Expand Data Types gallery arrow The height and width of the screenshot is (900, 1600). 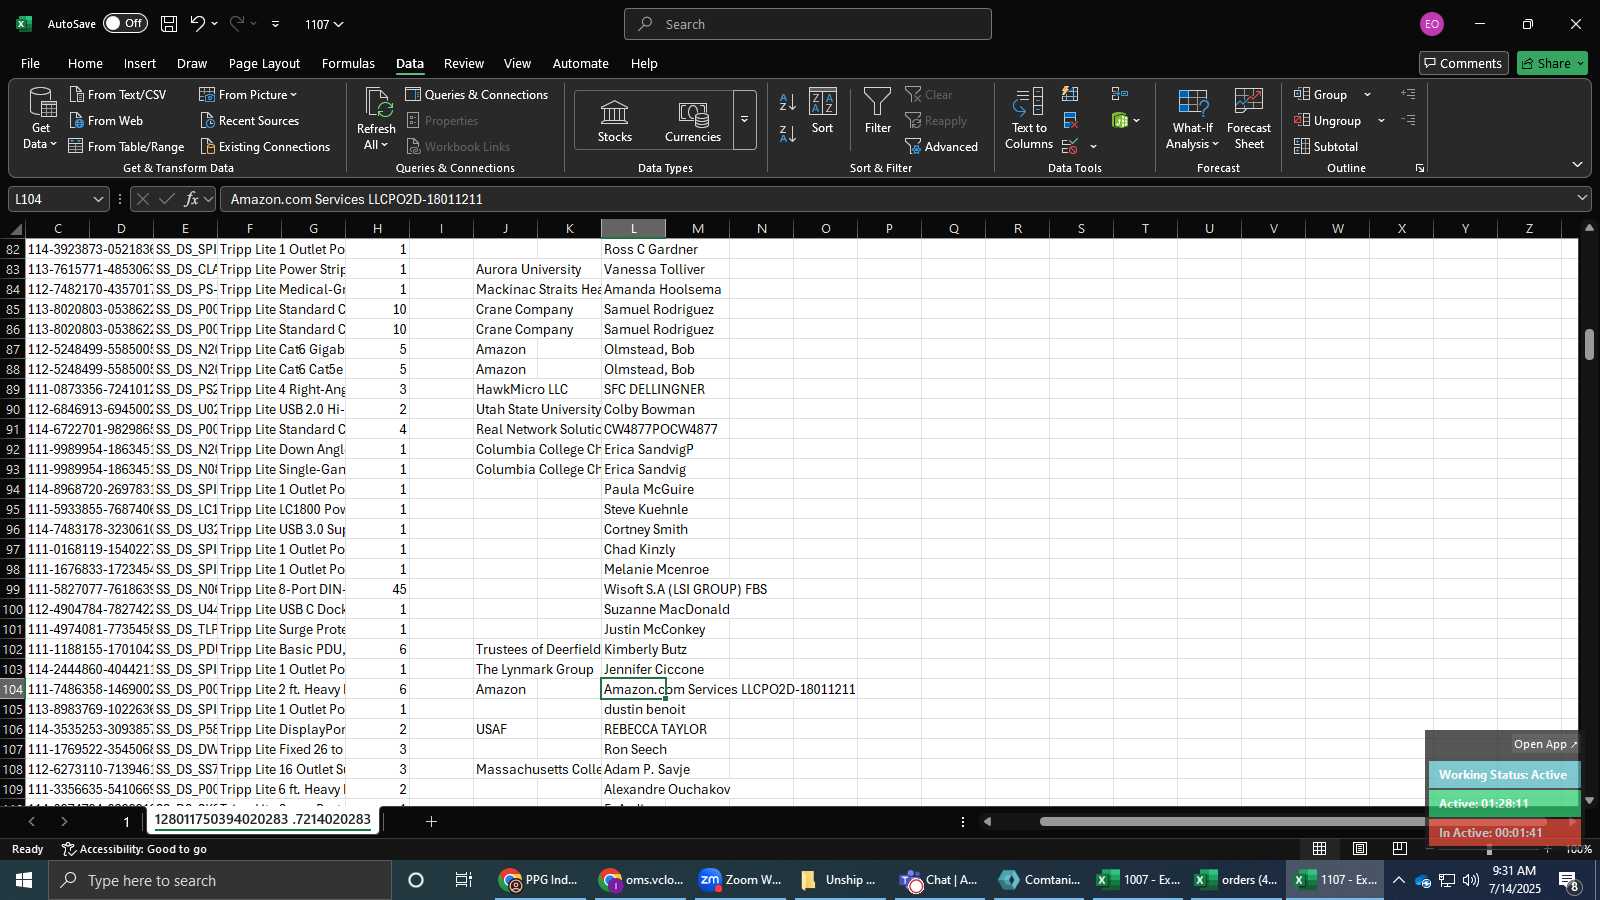pos(744,120)
